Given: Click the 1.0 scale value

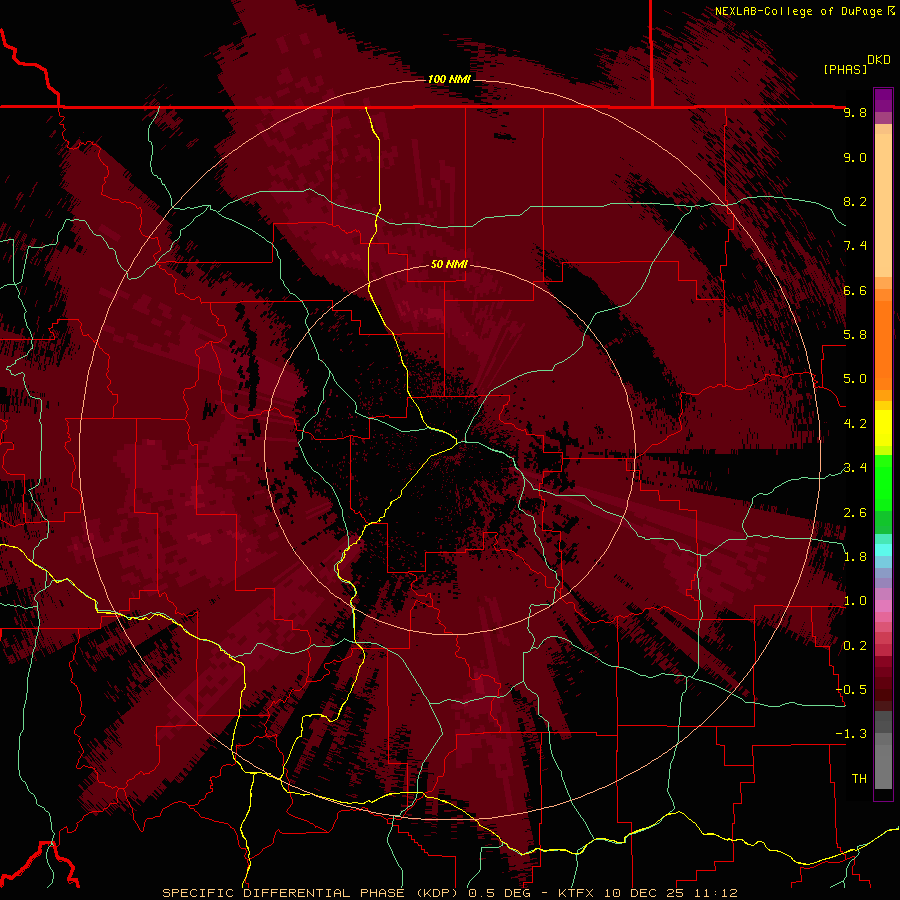Looking at the screenshot, I should tap(855, 601).
